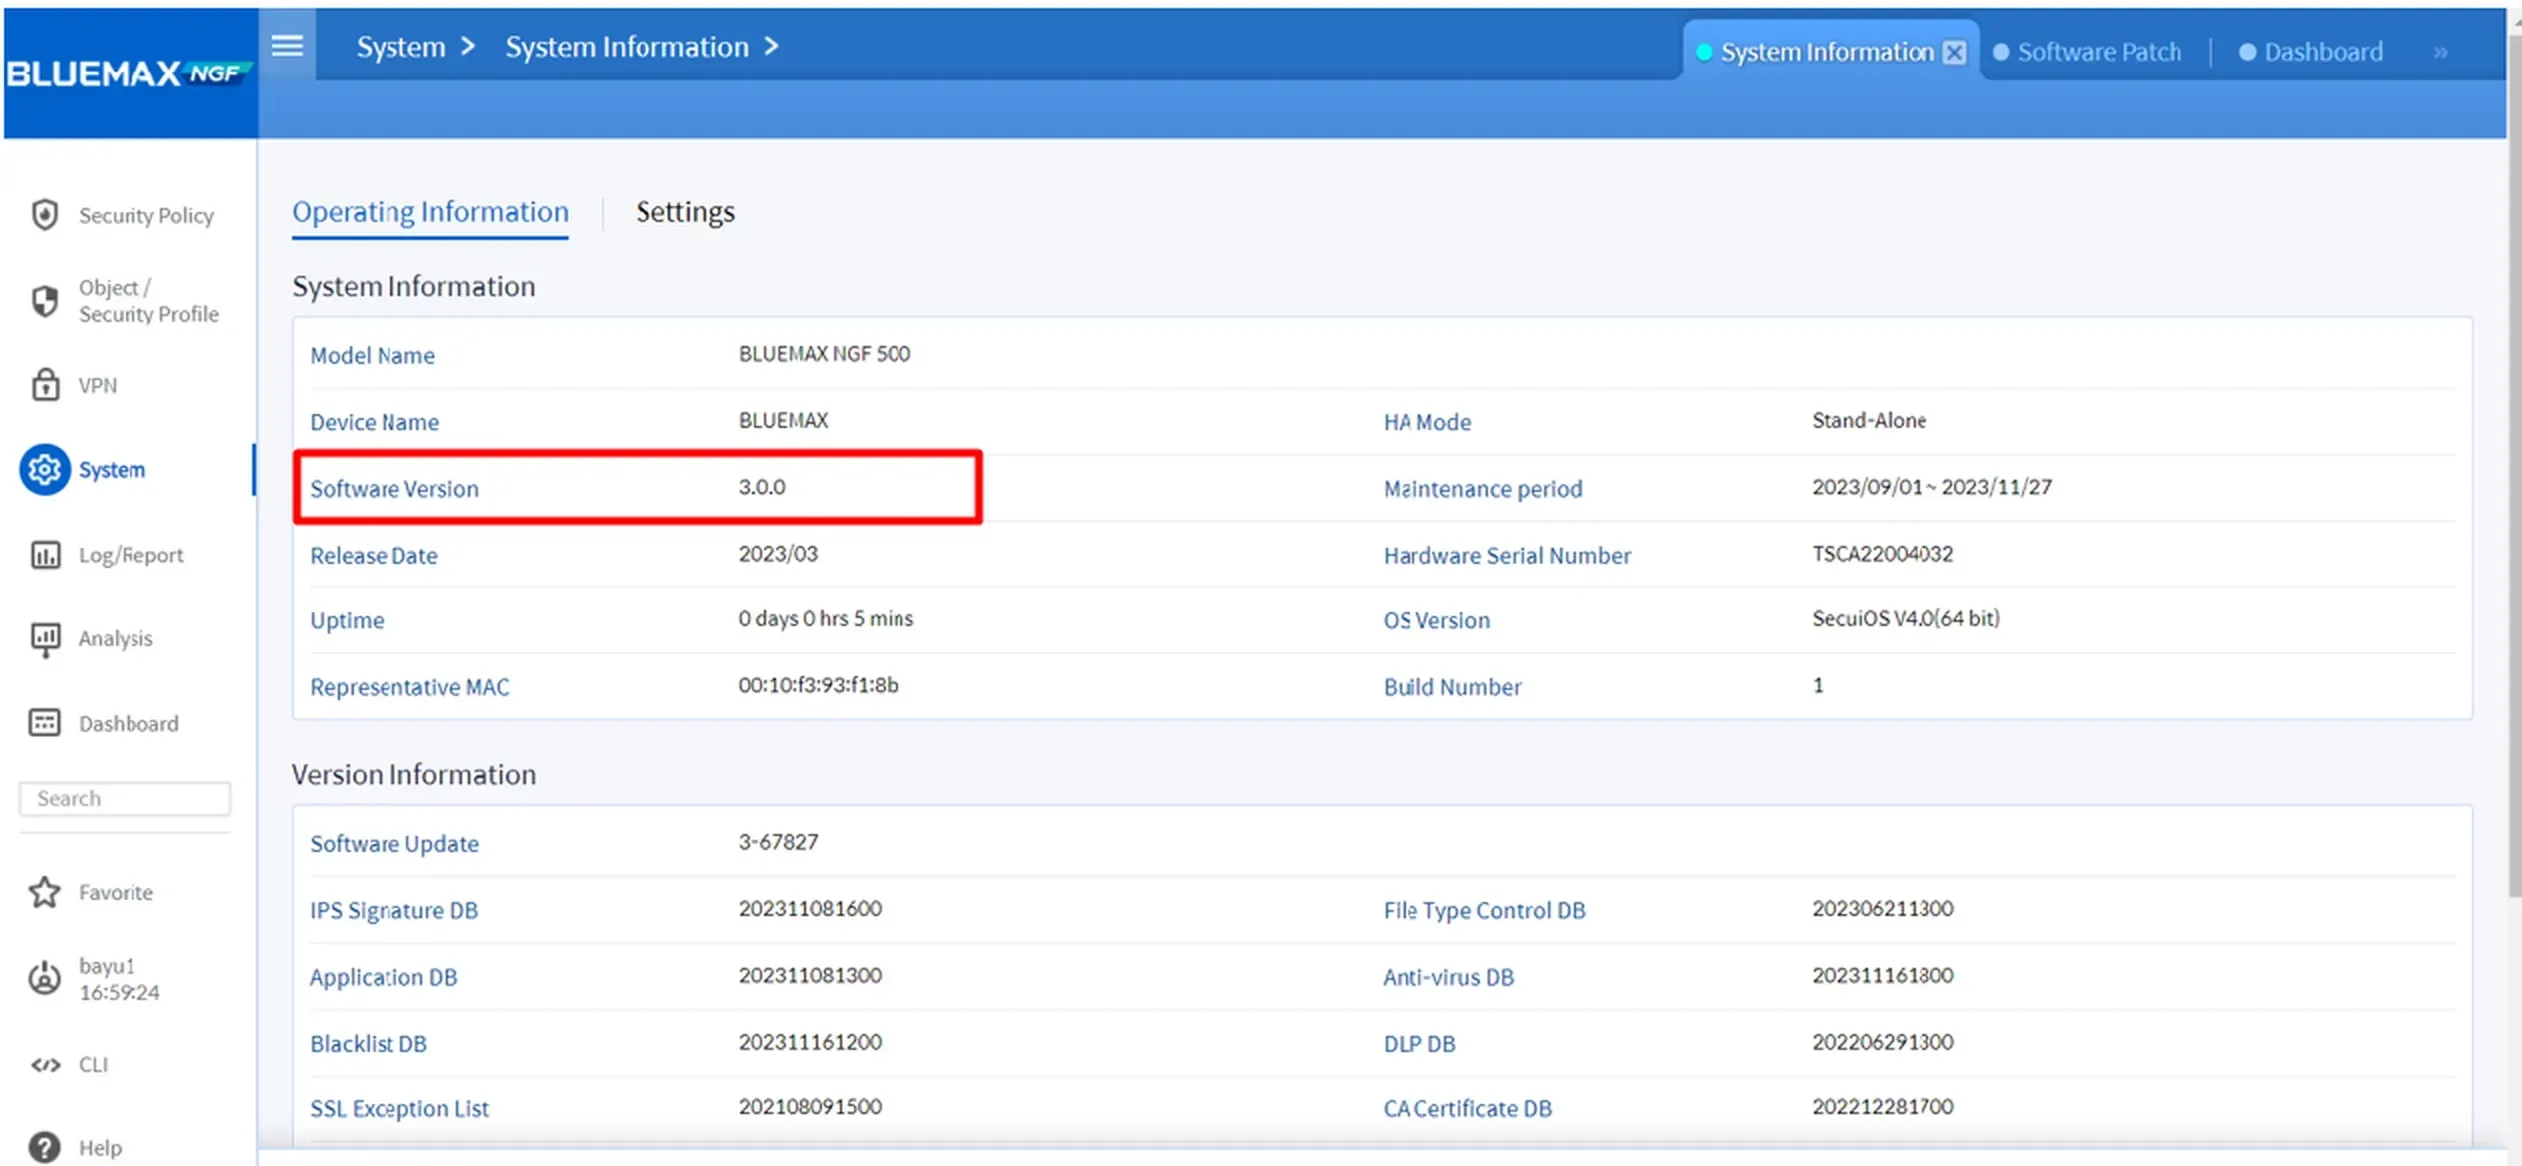Select the Software Version value 3.0.0
Screen dimensions: 2522x1166
coord(762,487)
